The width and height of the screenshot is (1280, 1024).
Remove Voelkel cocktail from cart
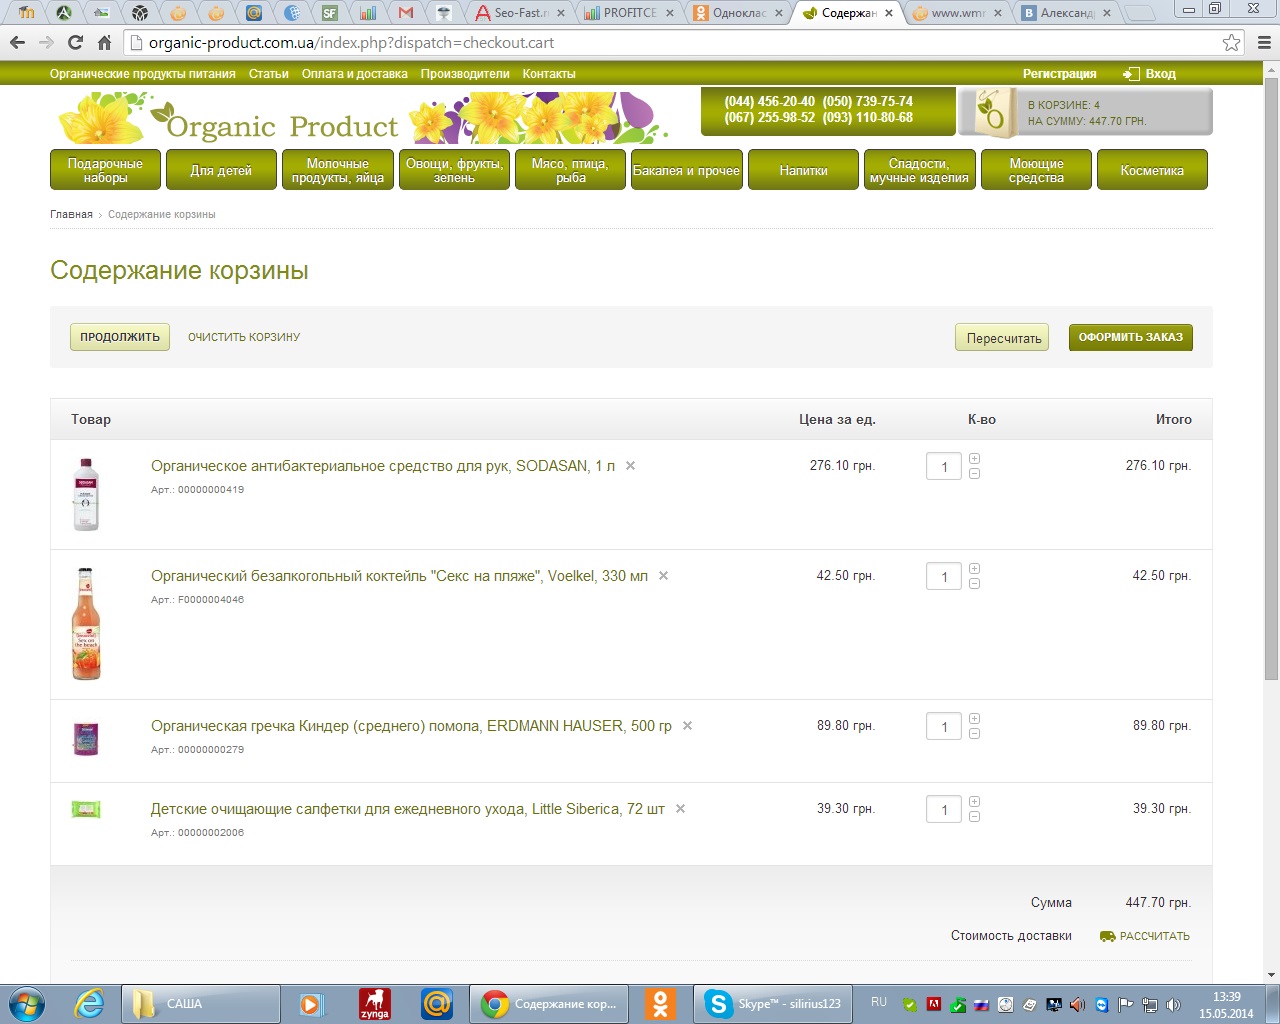click(x=663, y=576)
